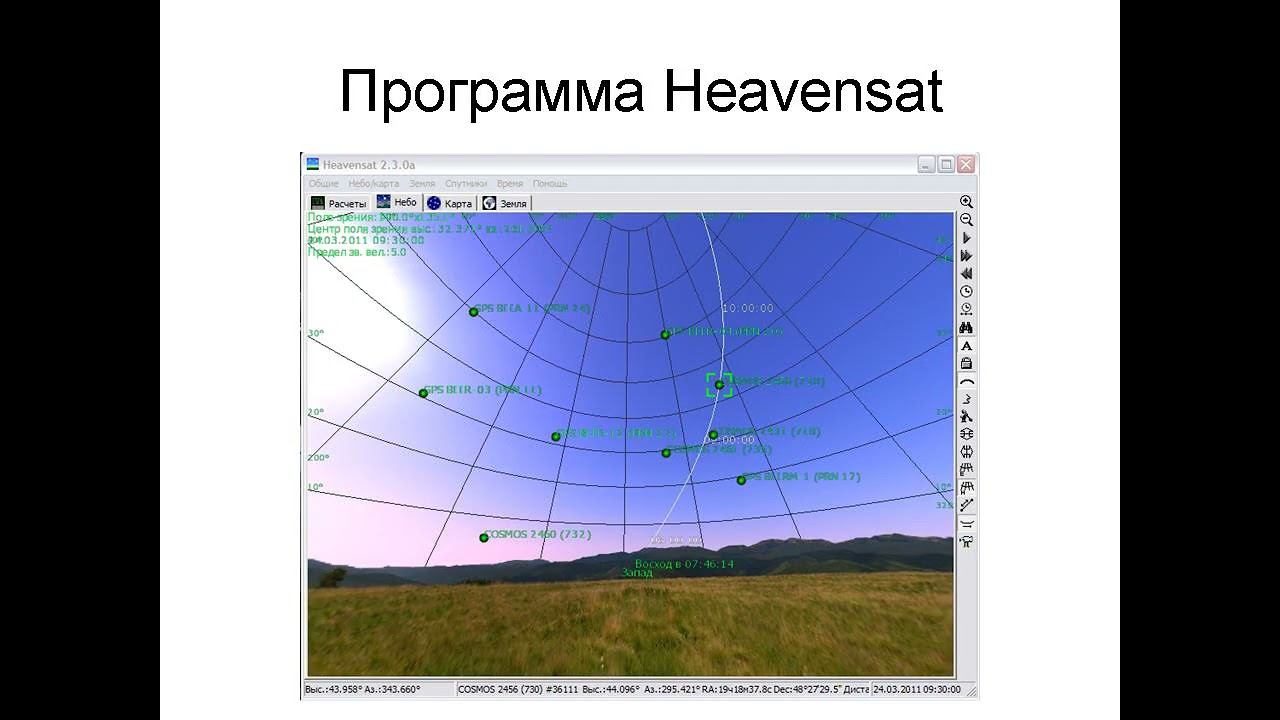Minimize the Heavensat window
The width and height of the screenshot is (1280, 720).
coord(927,164)
